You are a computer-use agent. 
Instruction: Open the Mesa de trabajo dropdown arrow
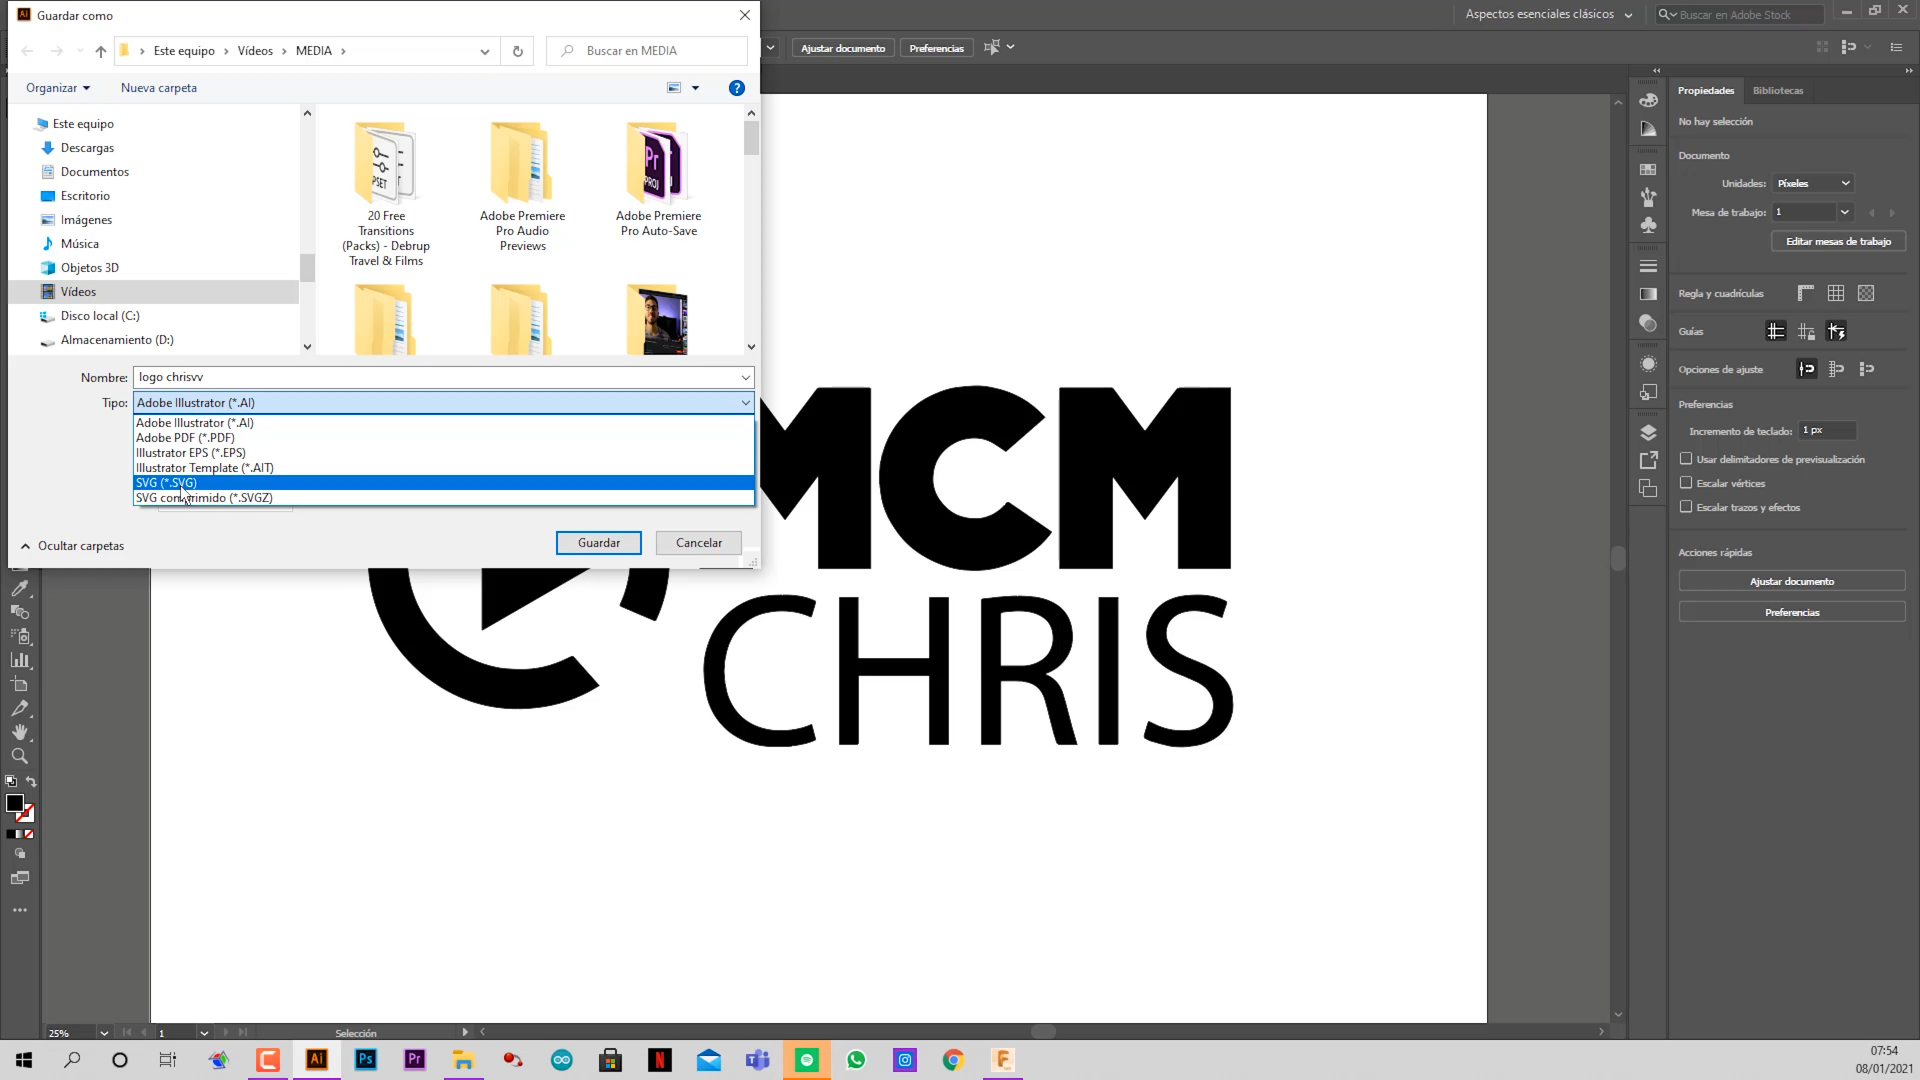[1844, 212]
